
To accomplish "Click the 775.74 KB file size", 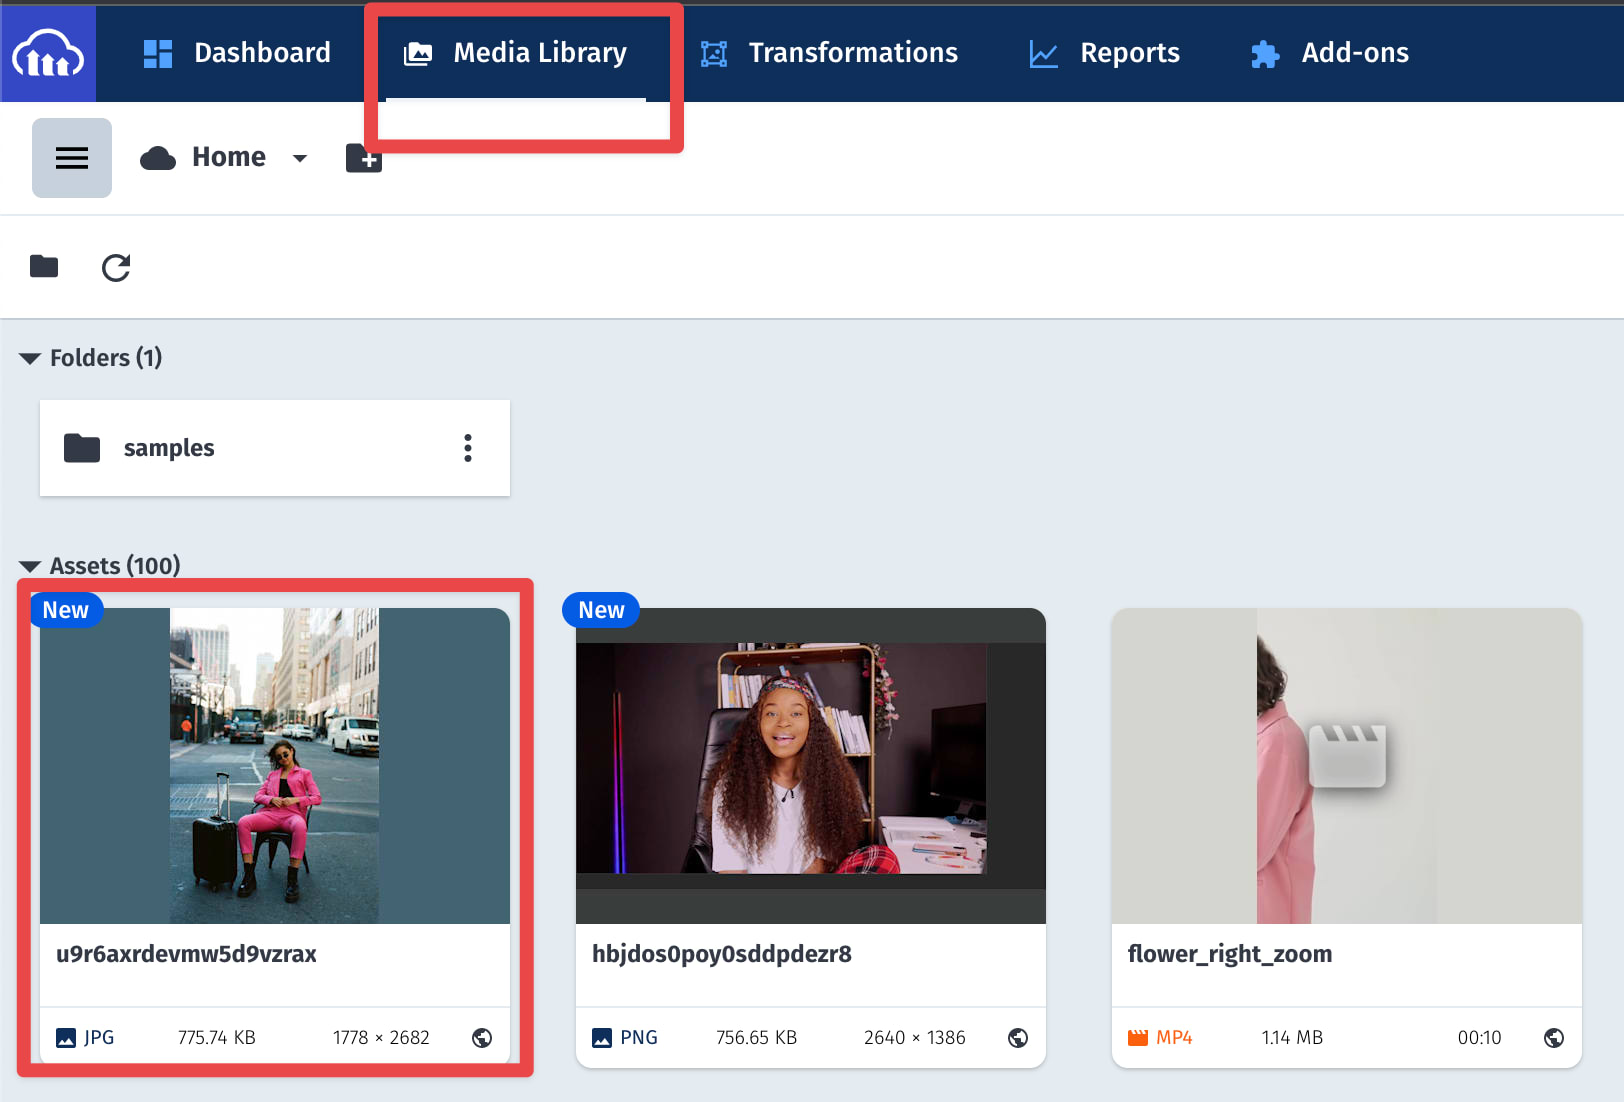I will 217,1038.
